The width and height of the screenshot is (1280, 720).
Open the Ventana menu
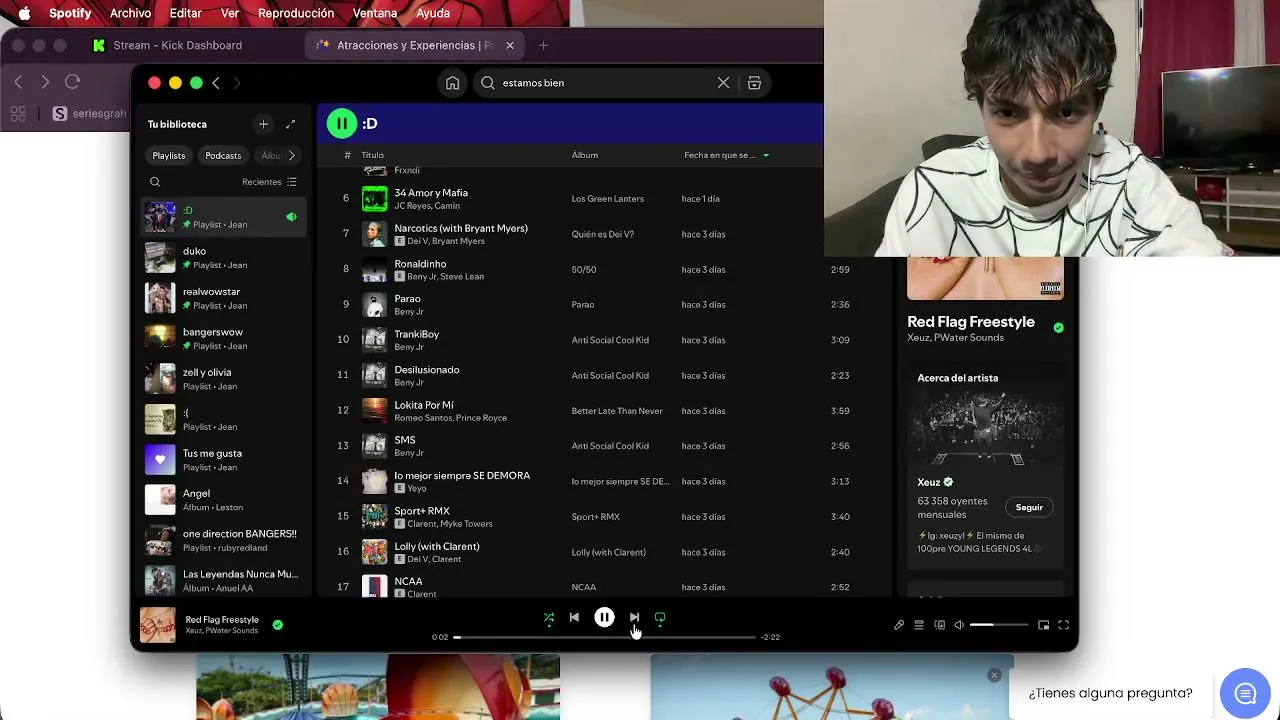click(x=375, y=13)
